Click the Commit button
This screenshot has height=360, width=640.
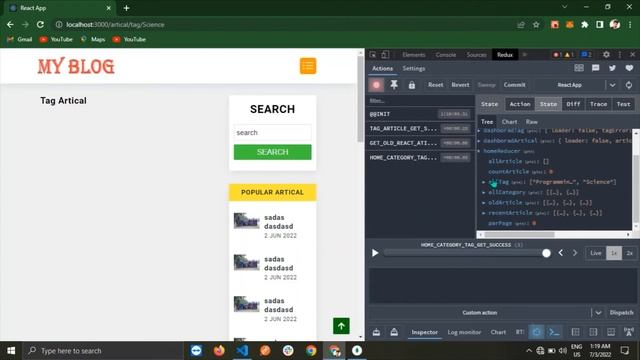click(514, 85)
